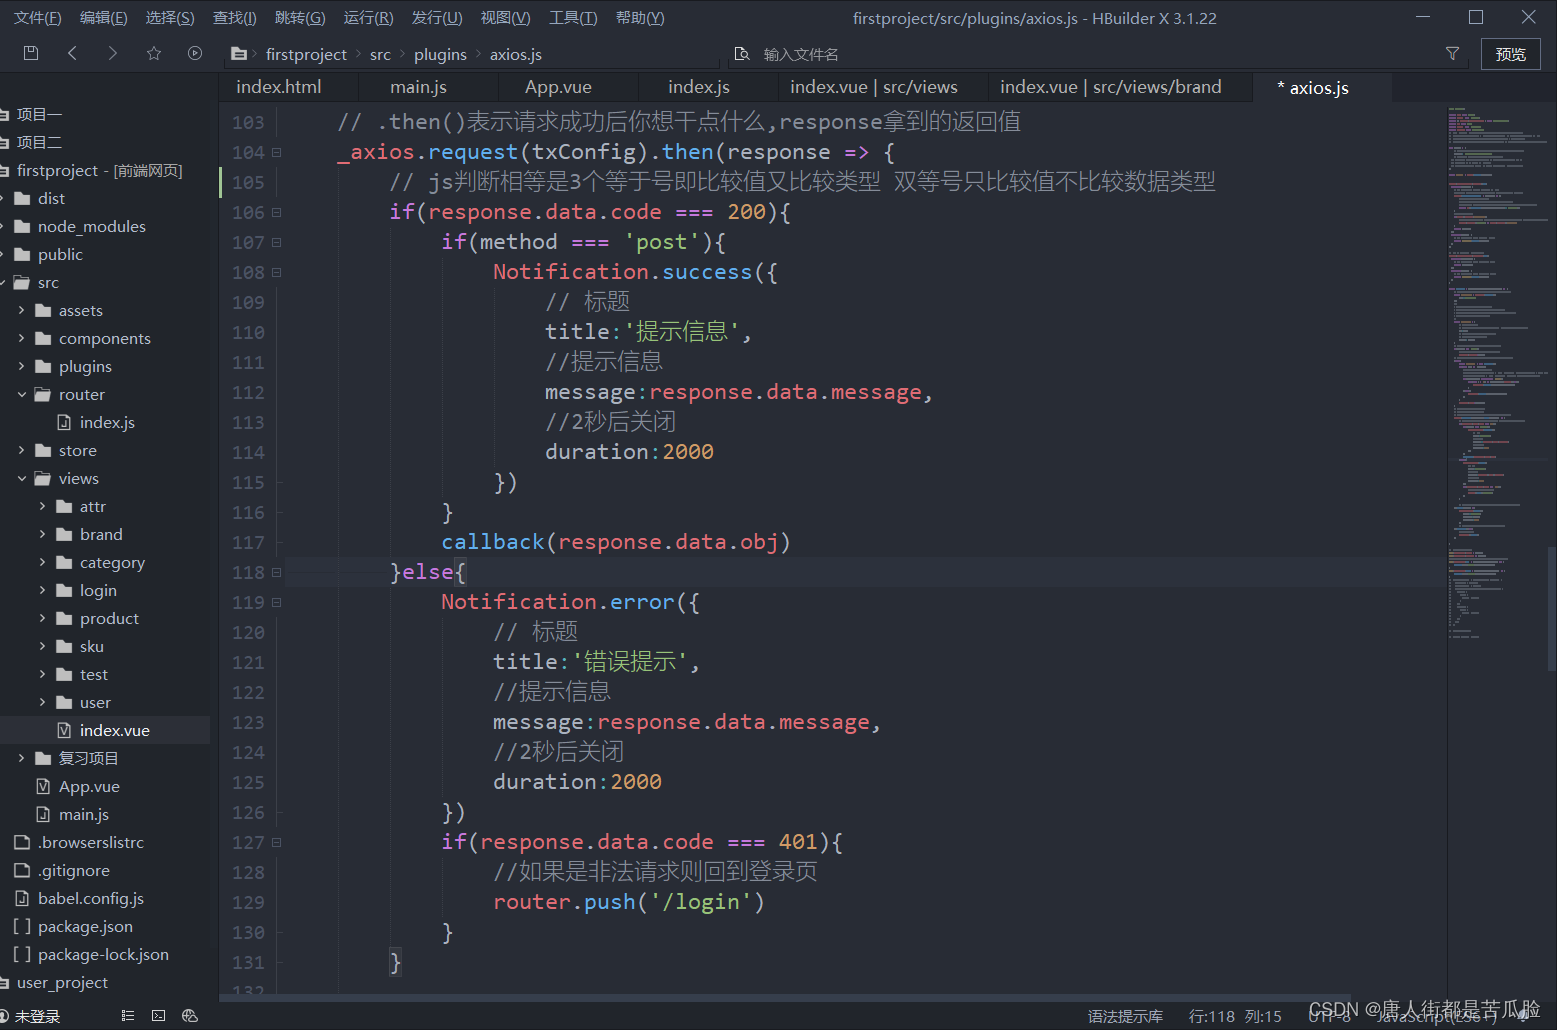Click 语法提示库 in status bar

pyautogui.click(x=1125, y=1016)
